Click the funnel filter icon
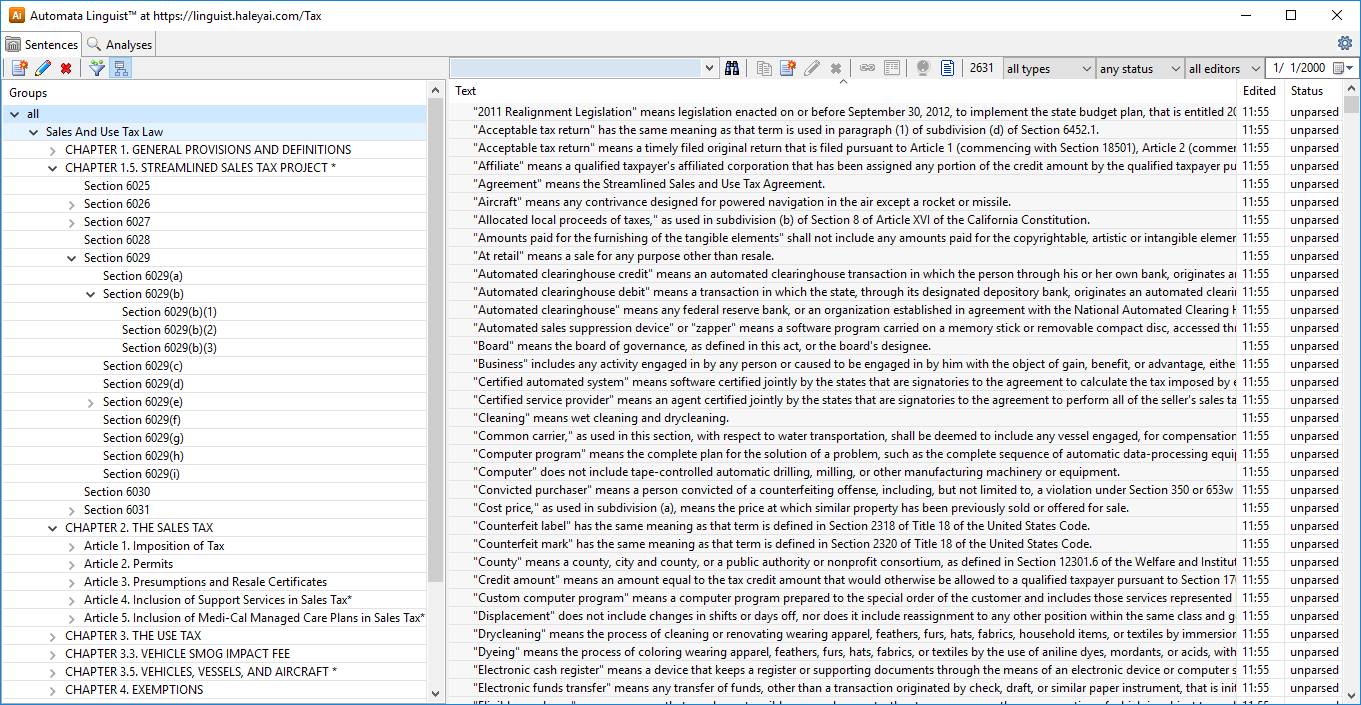Image resolution: width=1361 pixels, height=705 pixels. click(x=97, y=68)
